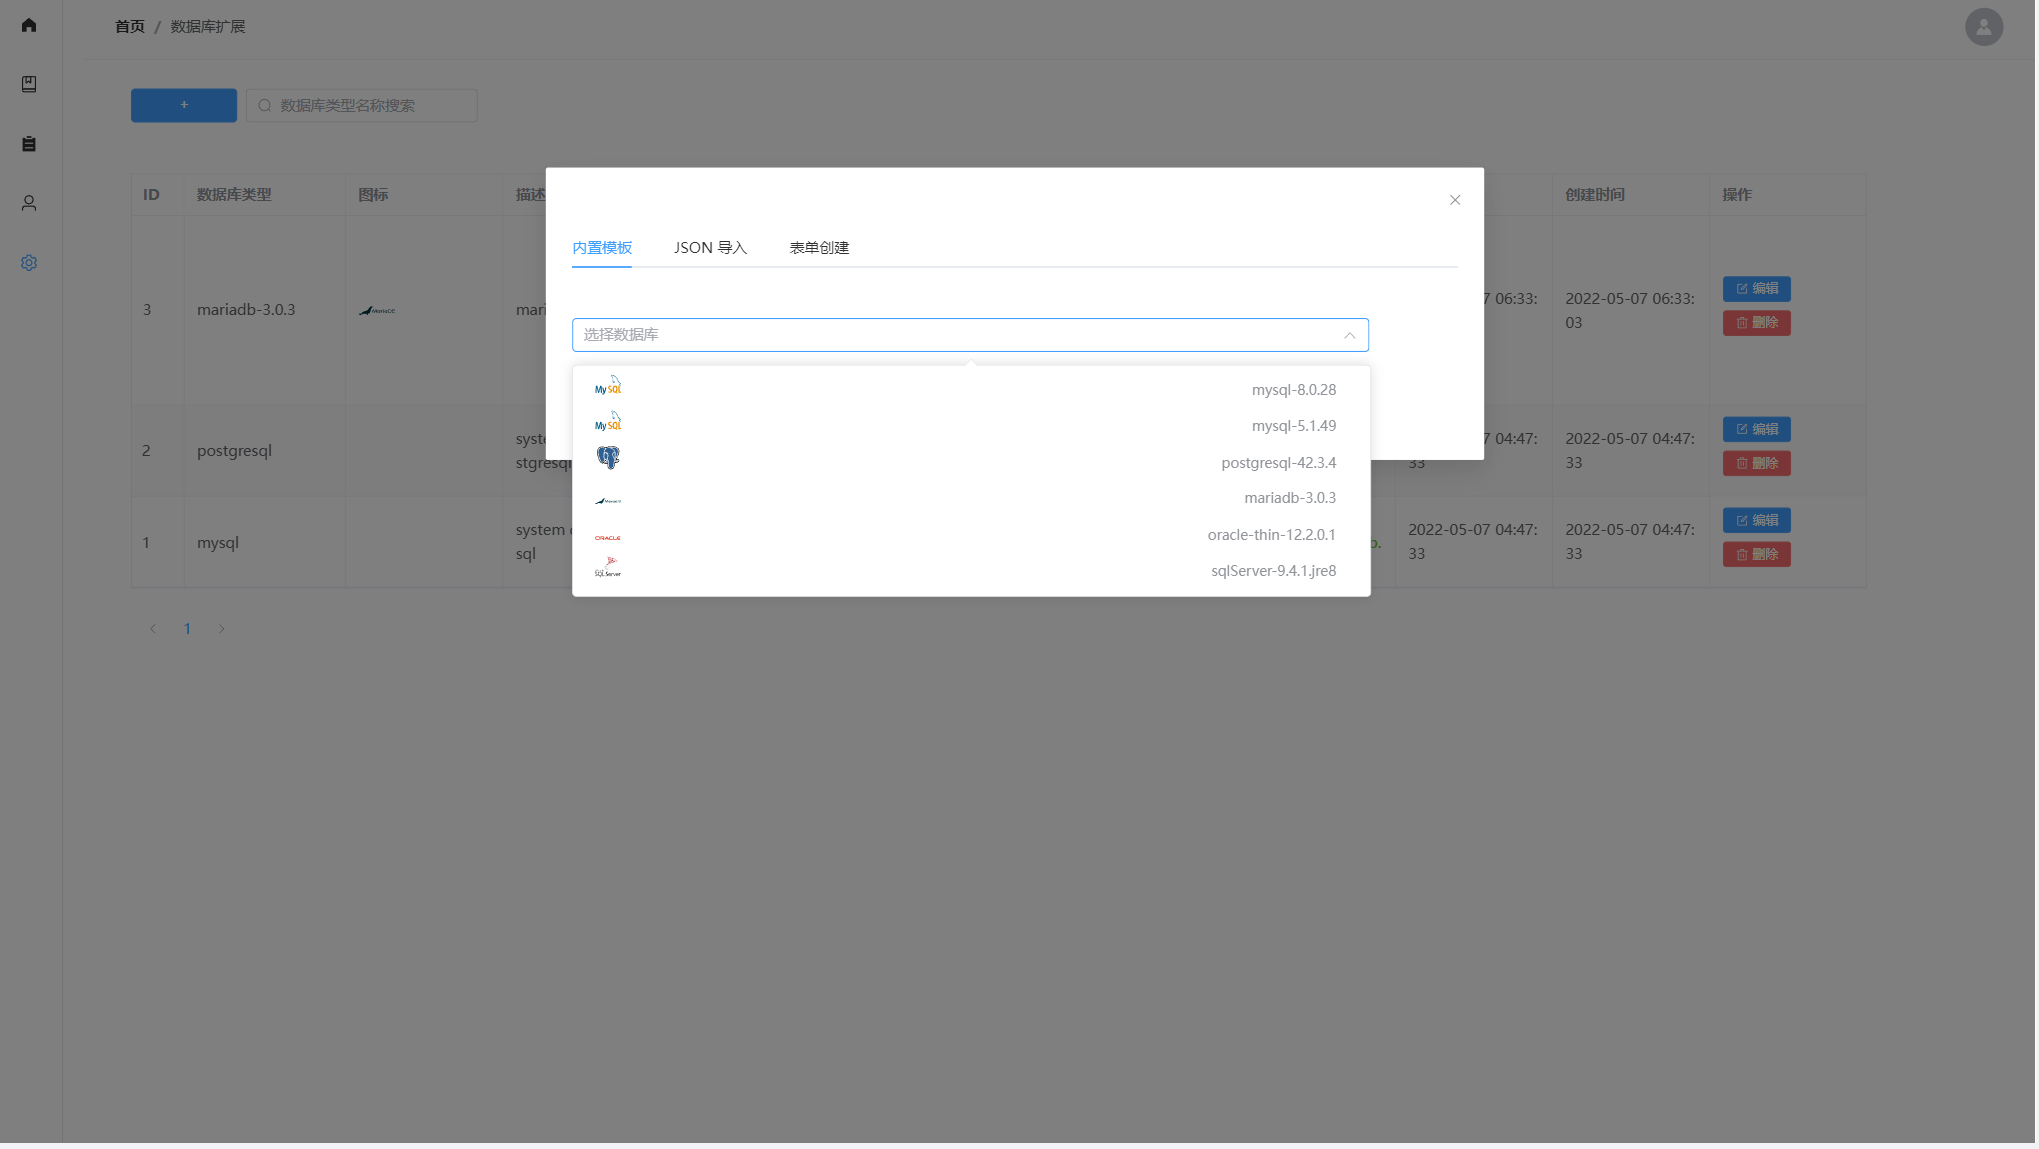Click 编辑 button for mariadb-3.0.3 row
The height and width of the screenshot is (1149, 2039).
(1756, 289)
